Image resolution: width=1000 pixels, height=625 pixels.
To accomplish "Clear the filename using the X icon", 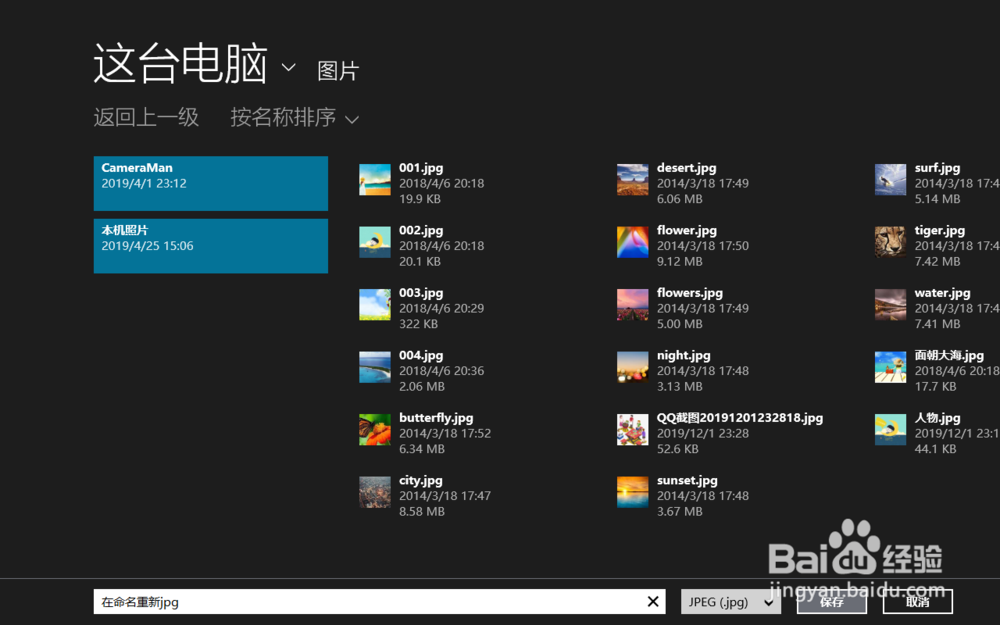I will (x=654, y=601).
